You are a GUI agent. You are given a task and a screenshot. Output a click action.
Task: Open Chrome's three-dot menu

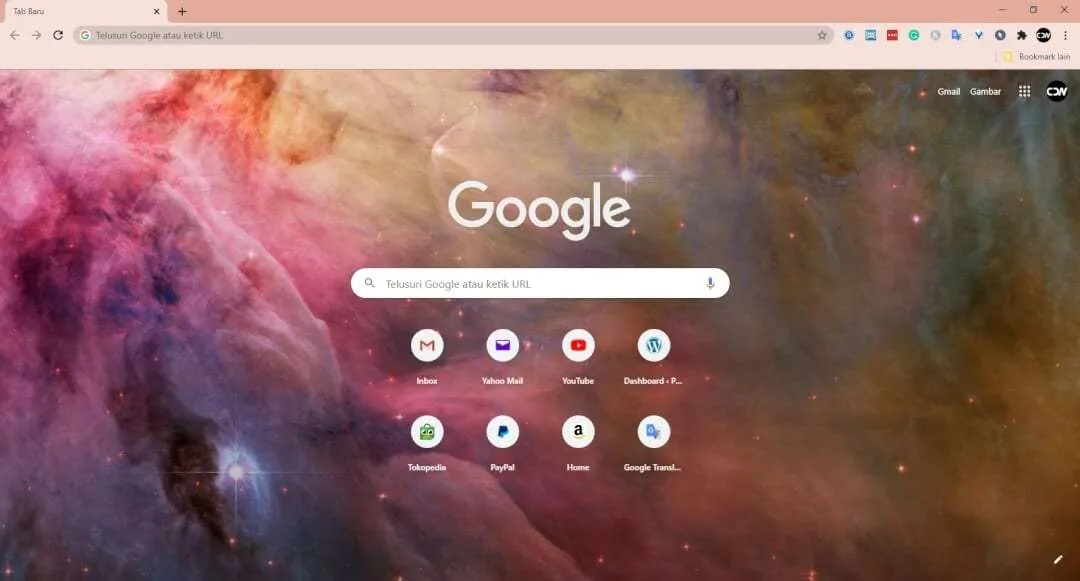click(1065, 35)
